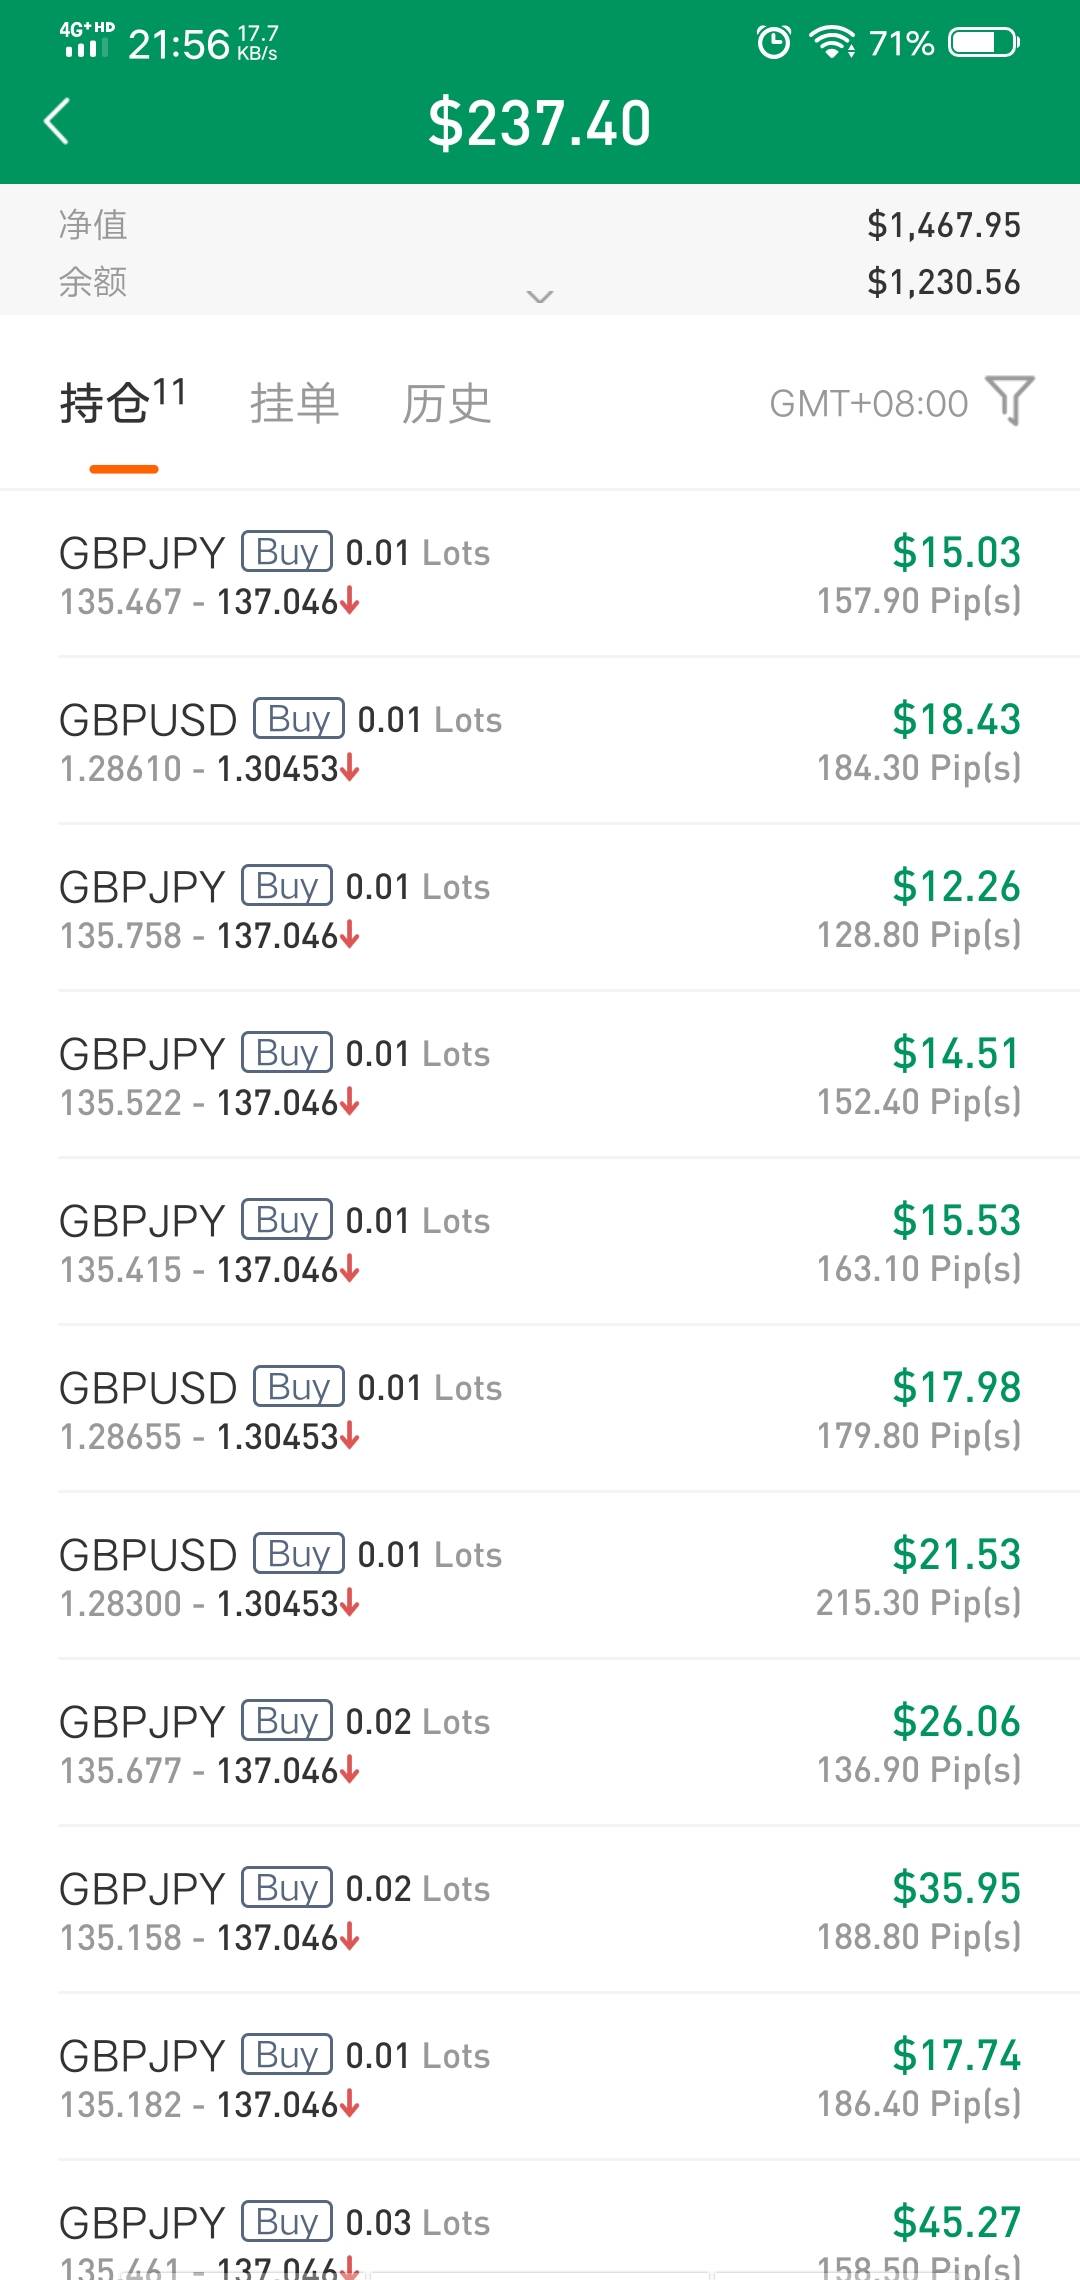The image size is (1080, 2280).
Task: Tap the alarm clock status icon
Action: click(x=774, y=42)
